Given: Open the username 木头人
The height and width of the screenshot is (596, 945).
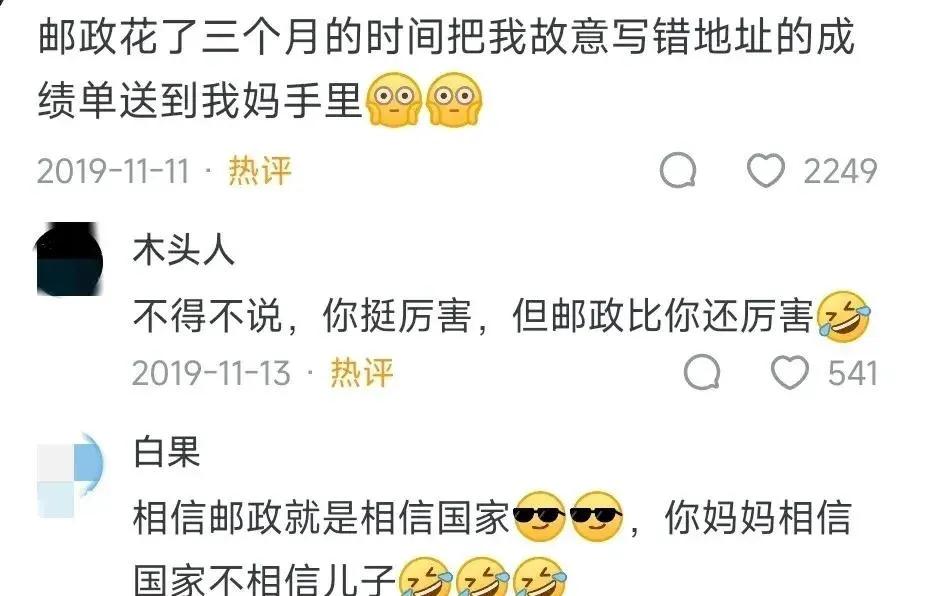Looking at the screenshot, I should [183, 251].
